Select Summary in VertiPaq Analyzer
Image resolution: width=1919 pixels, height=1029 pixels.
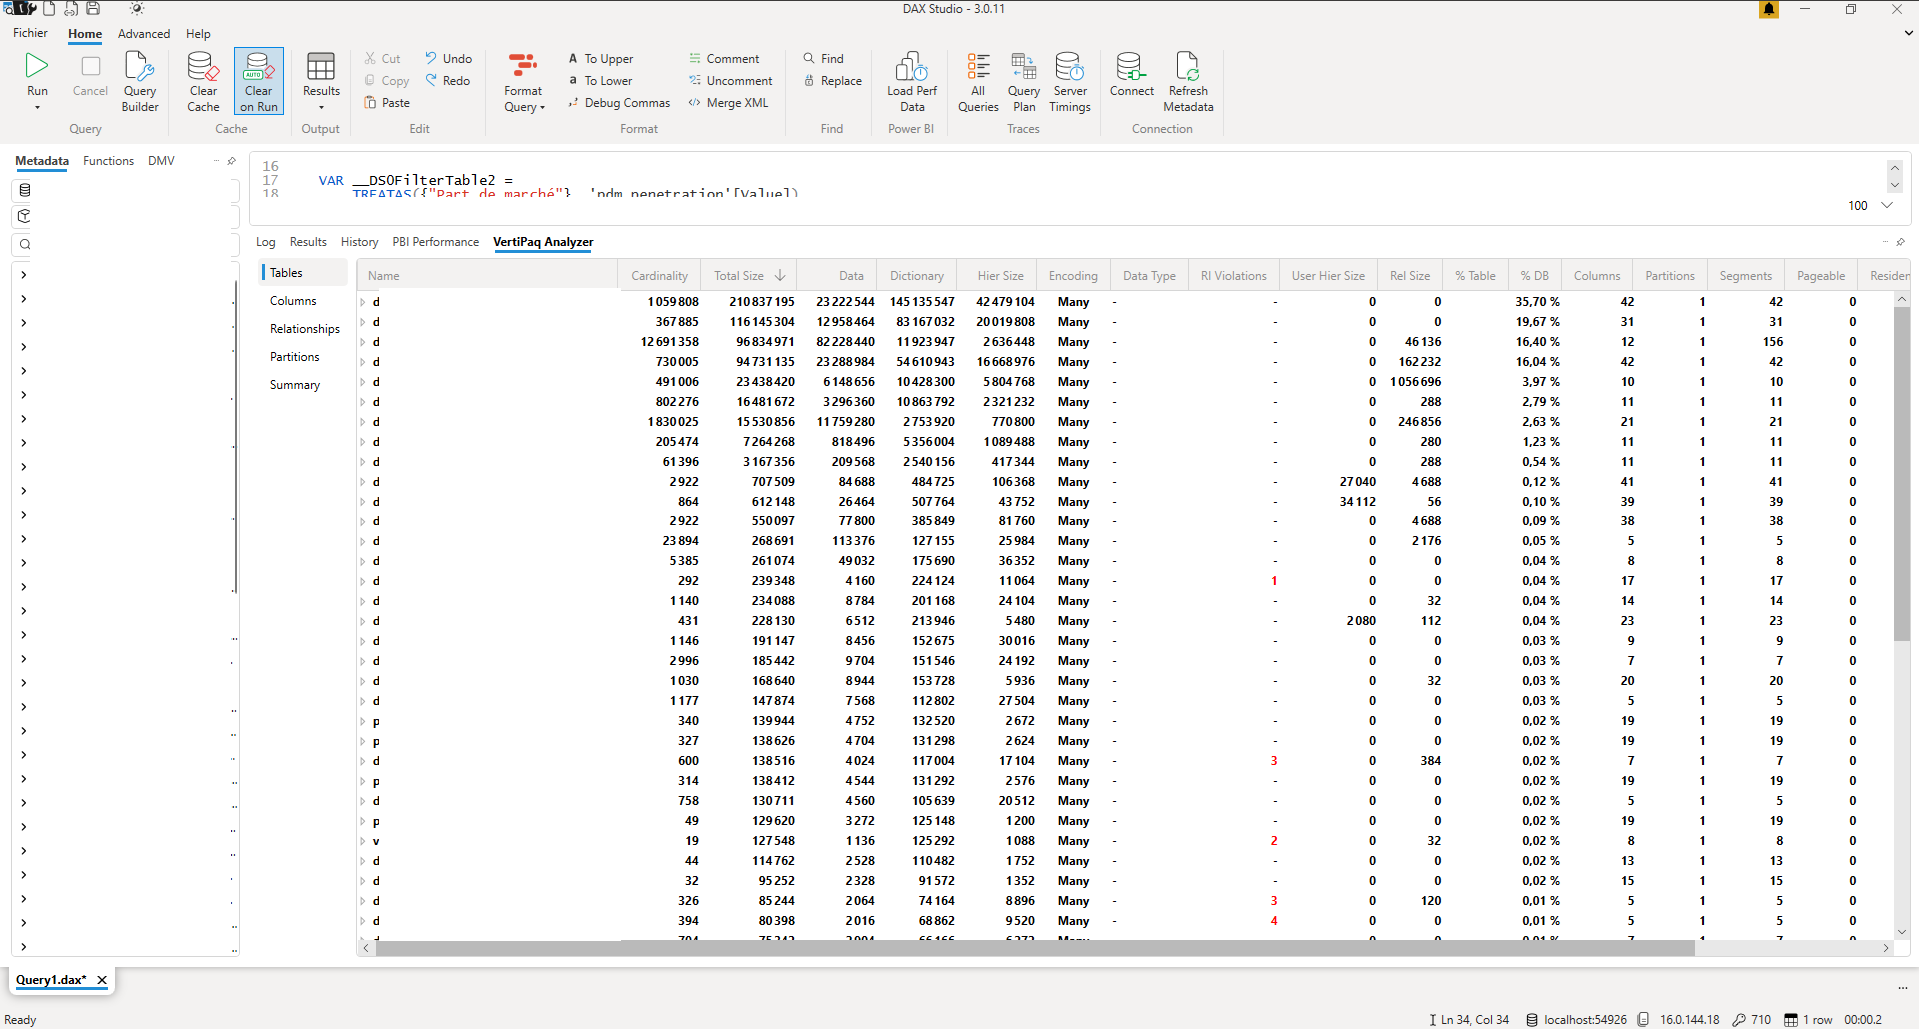click(295, 385)
